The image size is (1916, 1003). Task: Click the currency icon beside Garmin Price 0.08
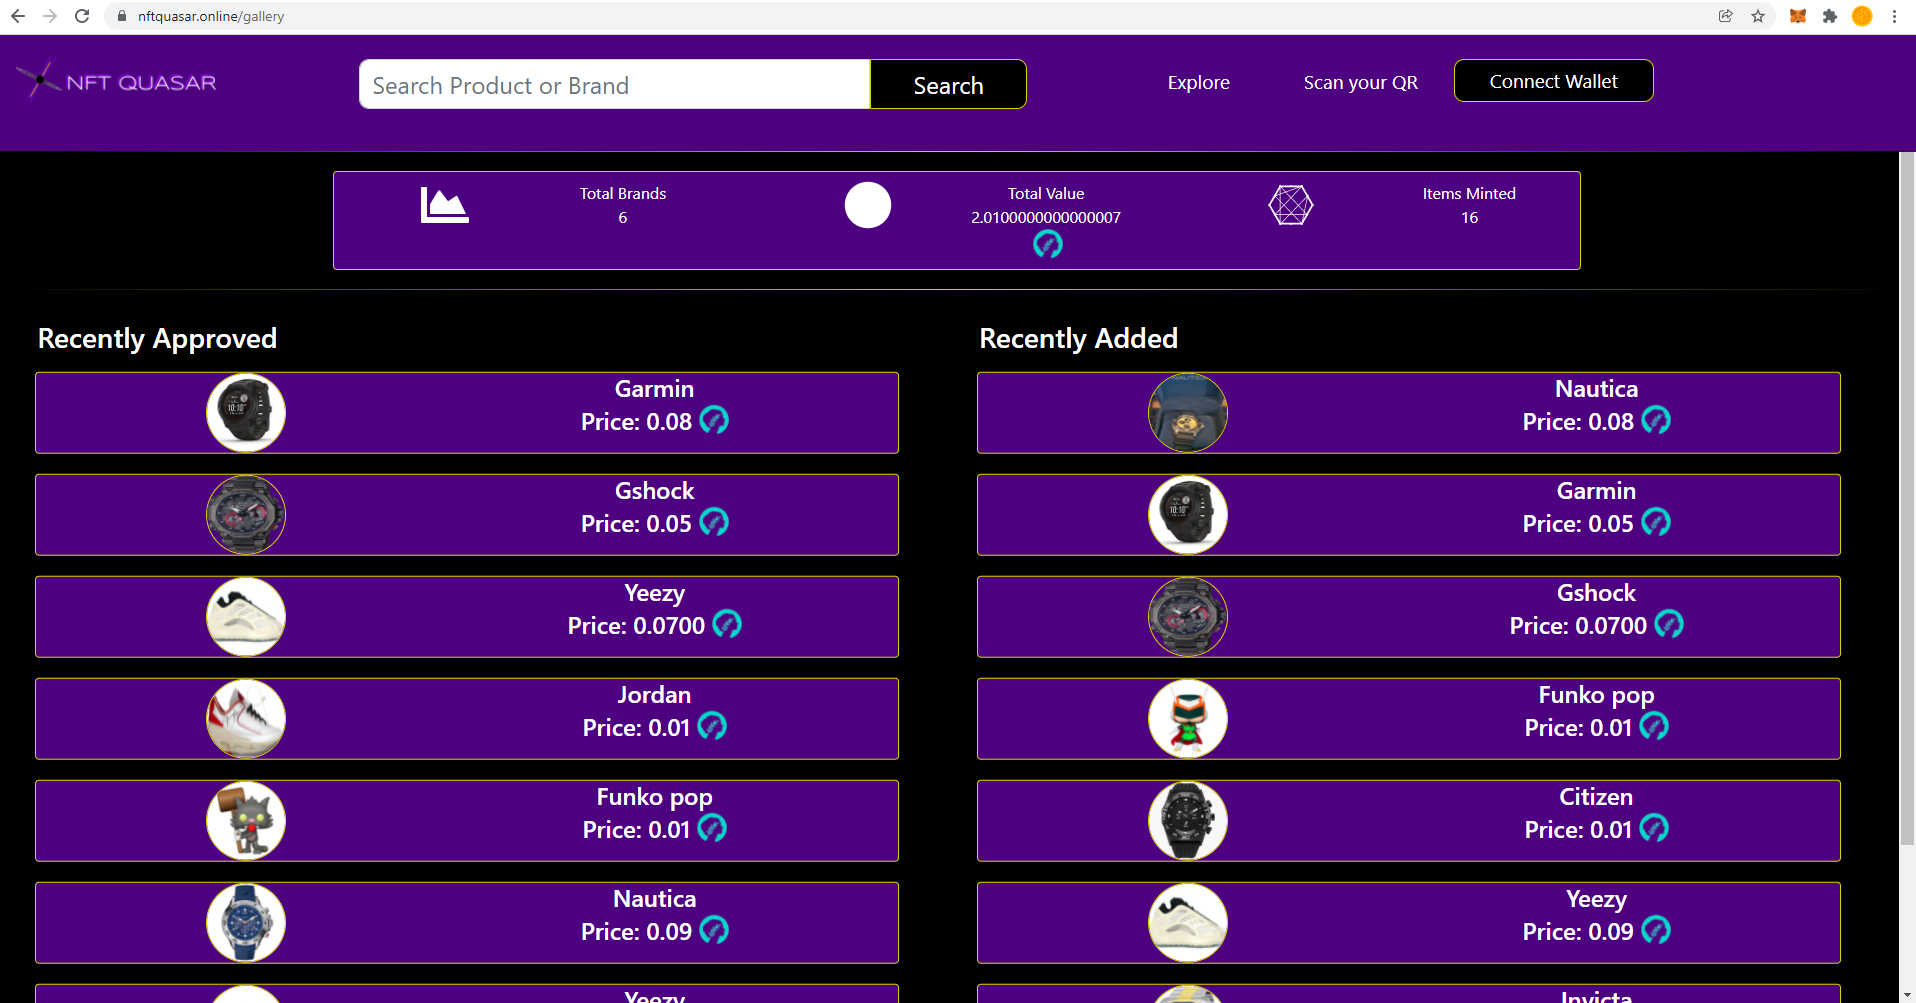(x=714, y=420)
